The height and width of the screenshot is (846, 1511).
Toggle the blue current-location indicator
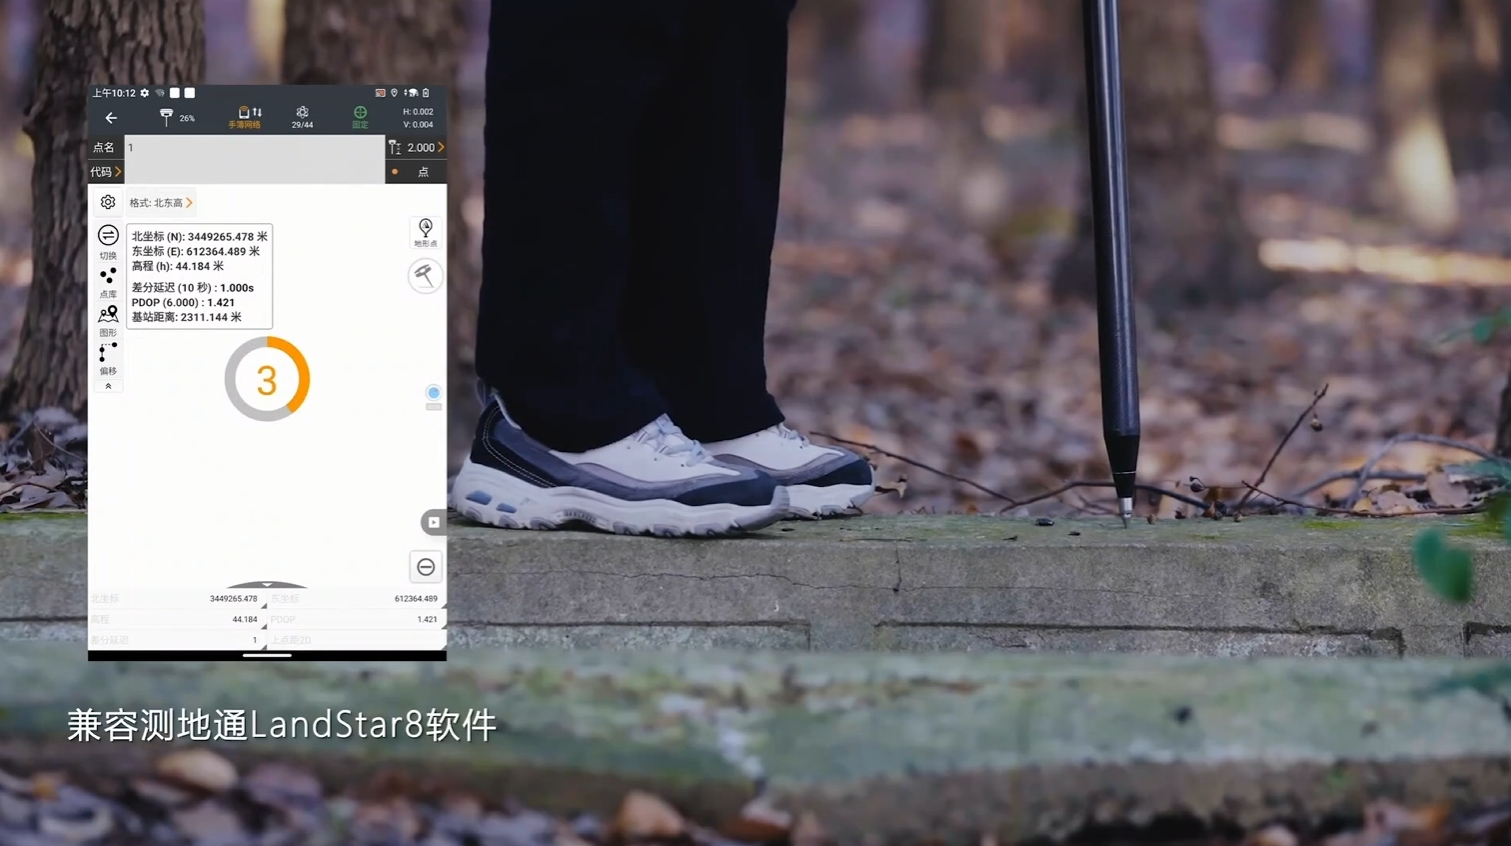click(x=433, y=393)
